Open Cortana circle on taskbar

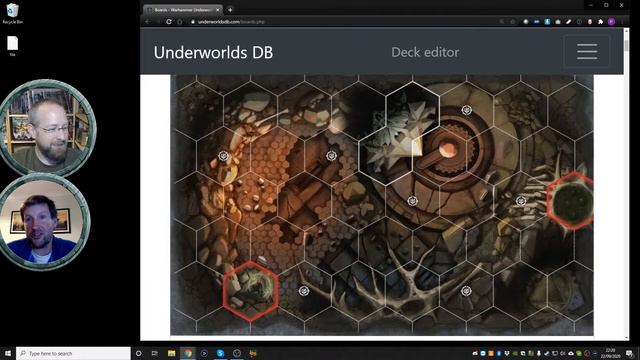(138, 353)
